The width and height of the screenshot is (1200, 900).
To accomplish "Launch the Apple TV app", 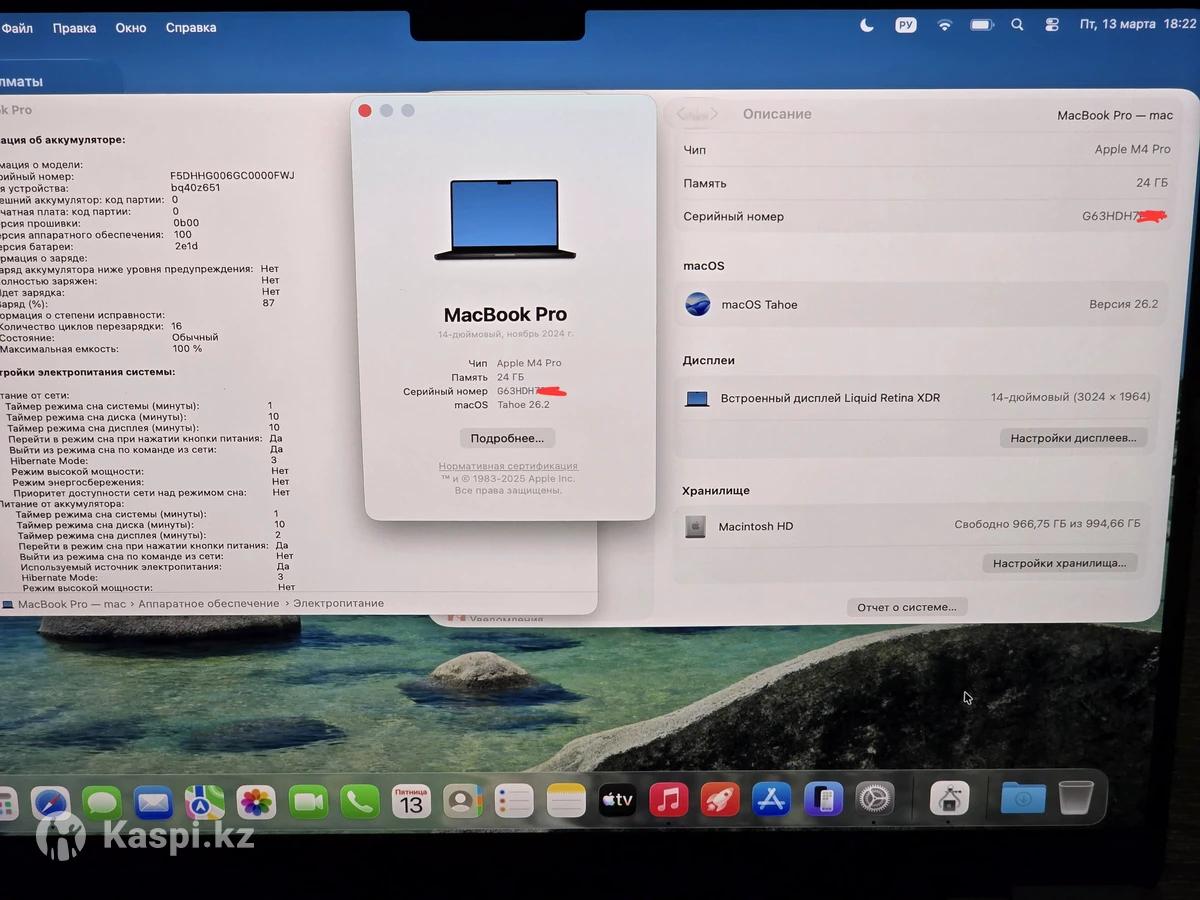I will pos(617,800).
